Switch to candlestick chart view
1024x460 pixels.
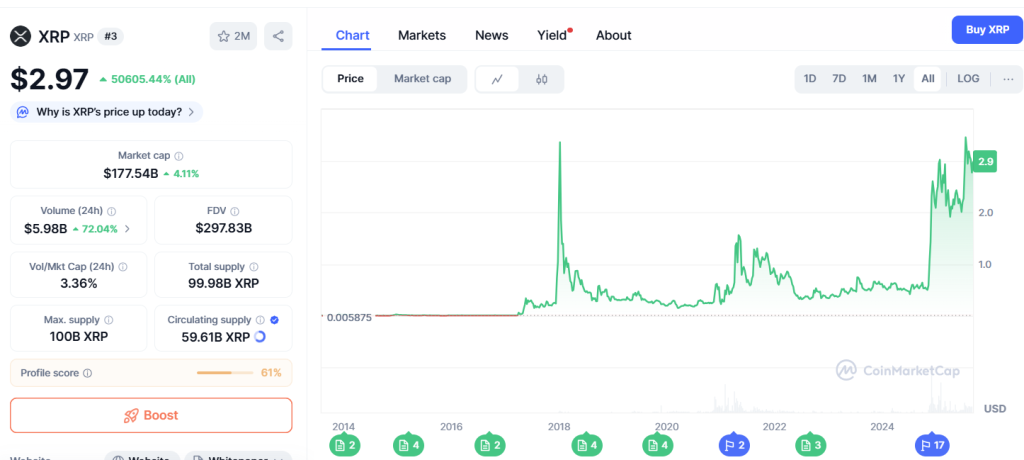(541, 79)
